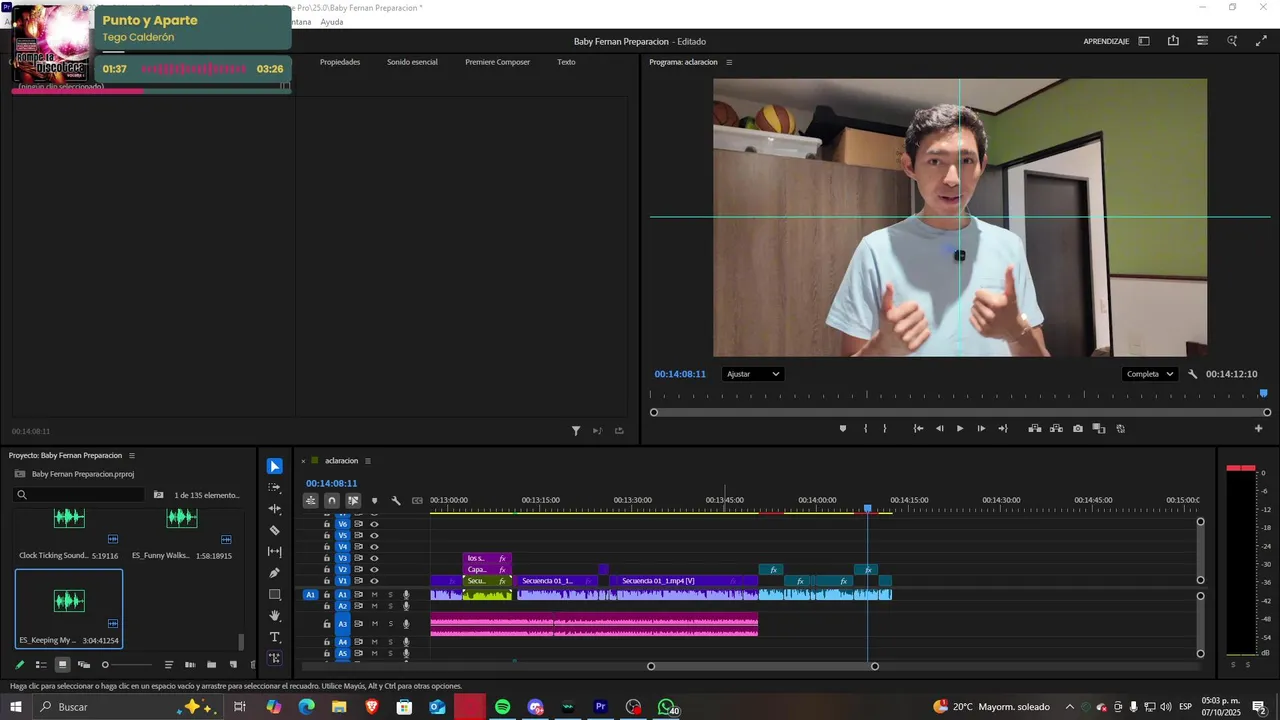Image resolution: width=1280 pixels, height=720 pixels.
Task: Click the Lift button
Action: [x=1035, y=429]
